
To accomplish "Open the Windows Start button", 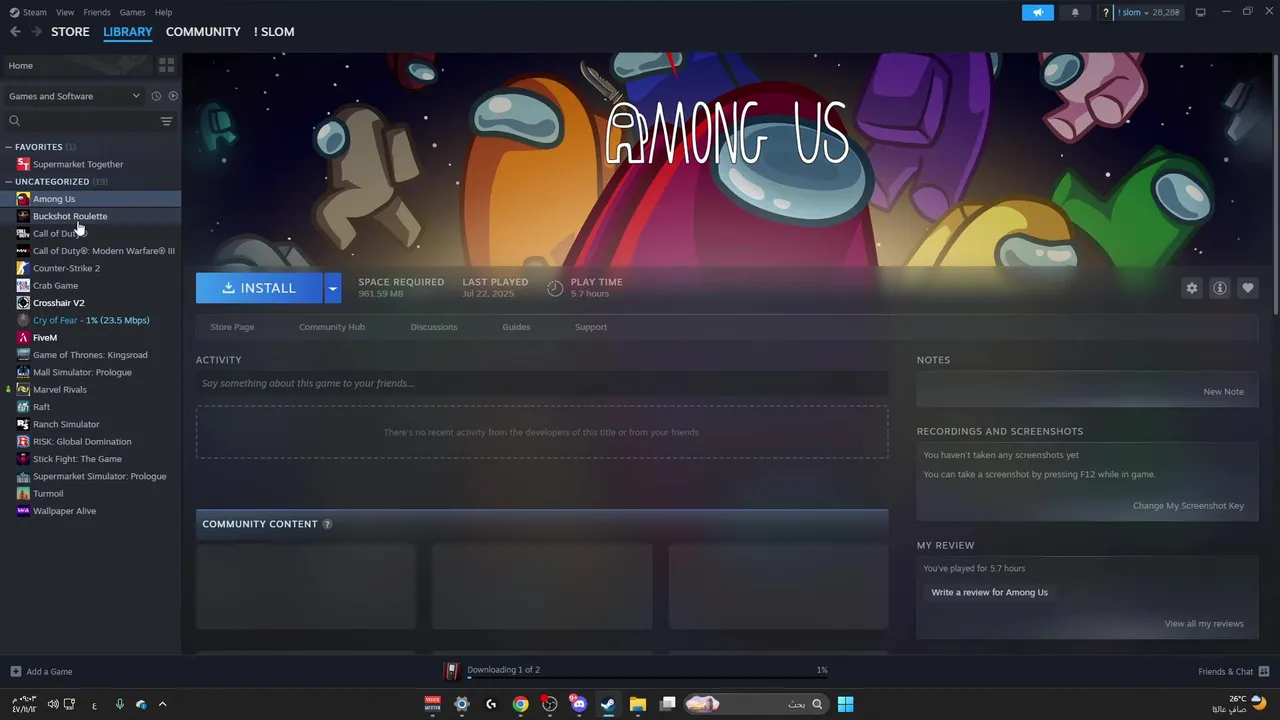I will [x=845, y=704].
